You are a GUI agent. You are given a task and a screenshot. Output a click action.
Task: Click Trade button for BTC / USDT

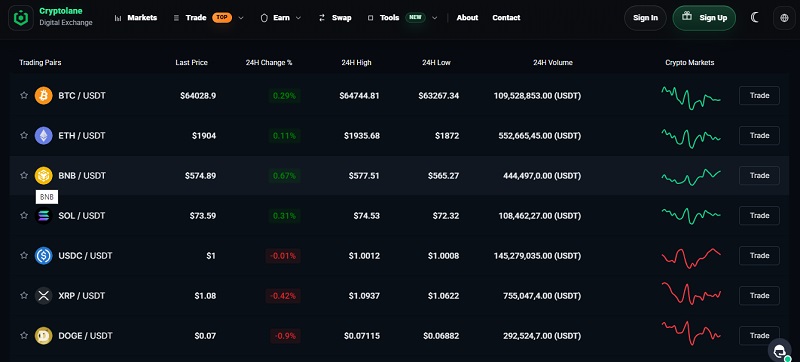point(759,95)
